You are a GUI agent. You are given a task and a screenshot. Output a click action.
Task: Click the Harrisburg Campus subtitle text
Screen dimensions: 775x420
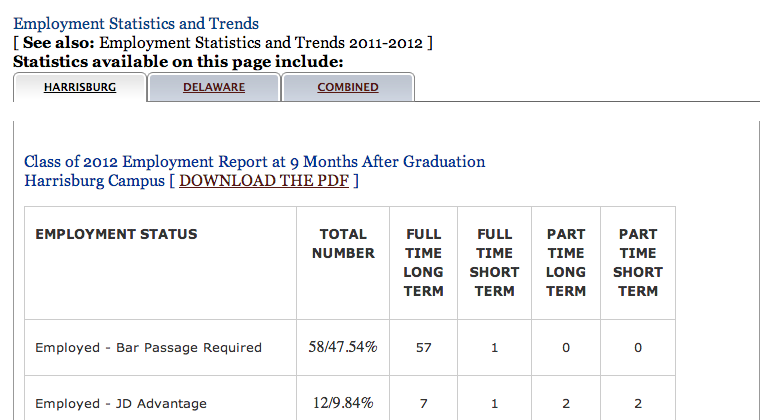click(x=94, y=181)
